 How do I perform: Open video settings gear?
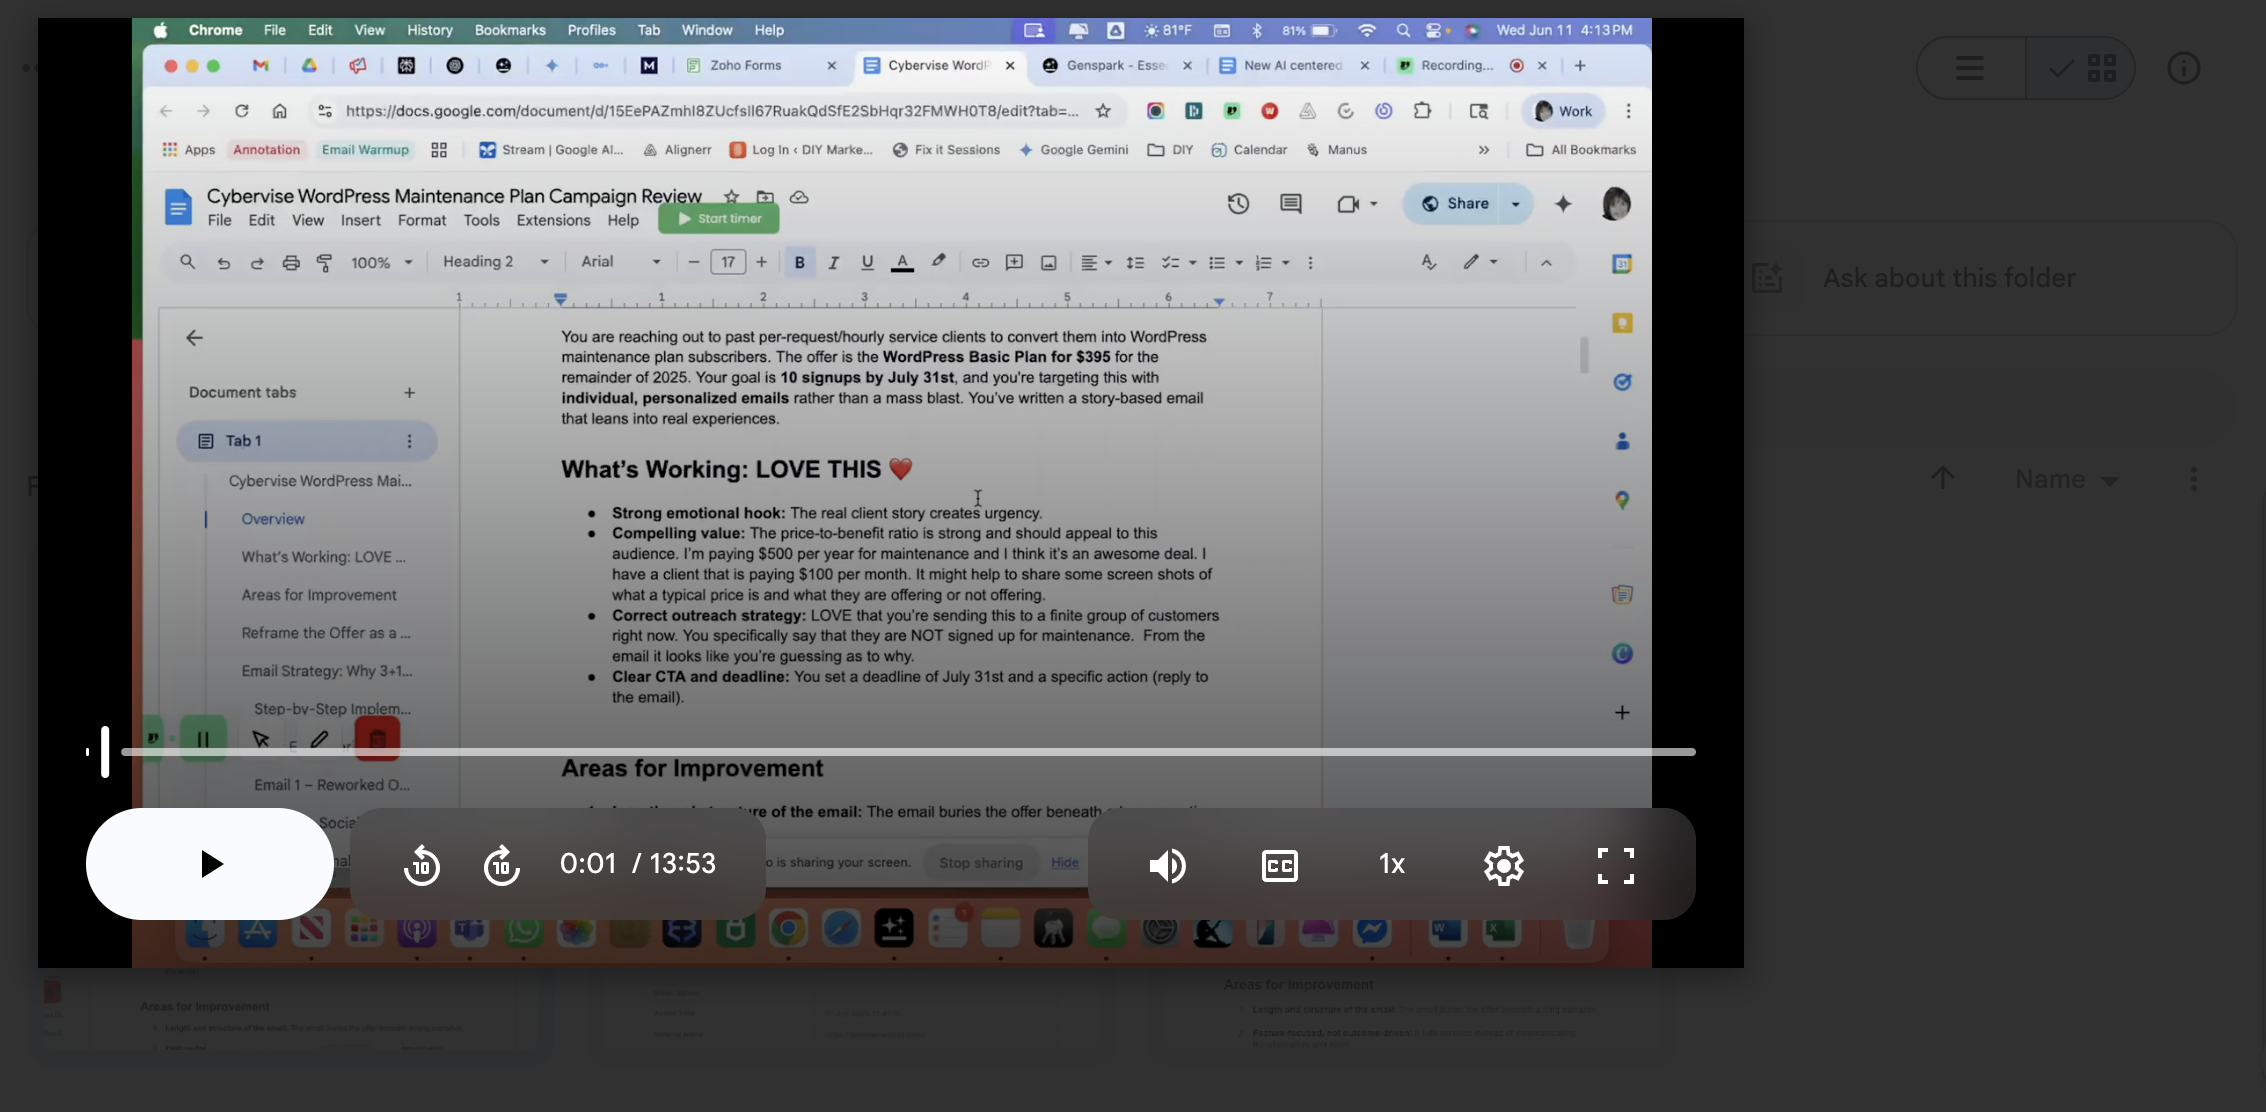(x=1504, y=865)
